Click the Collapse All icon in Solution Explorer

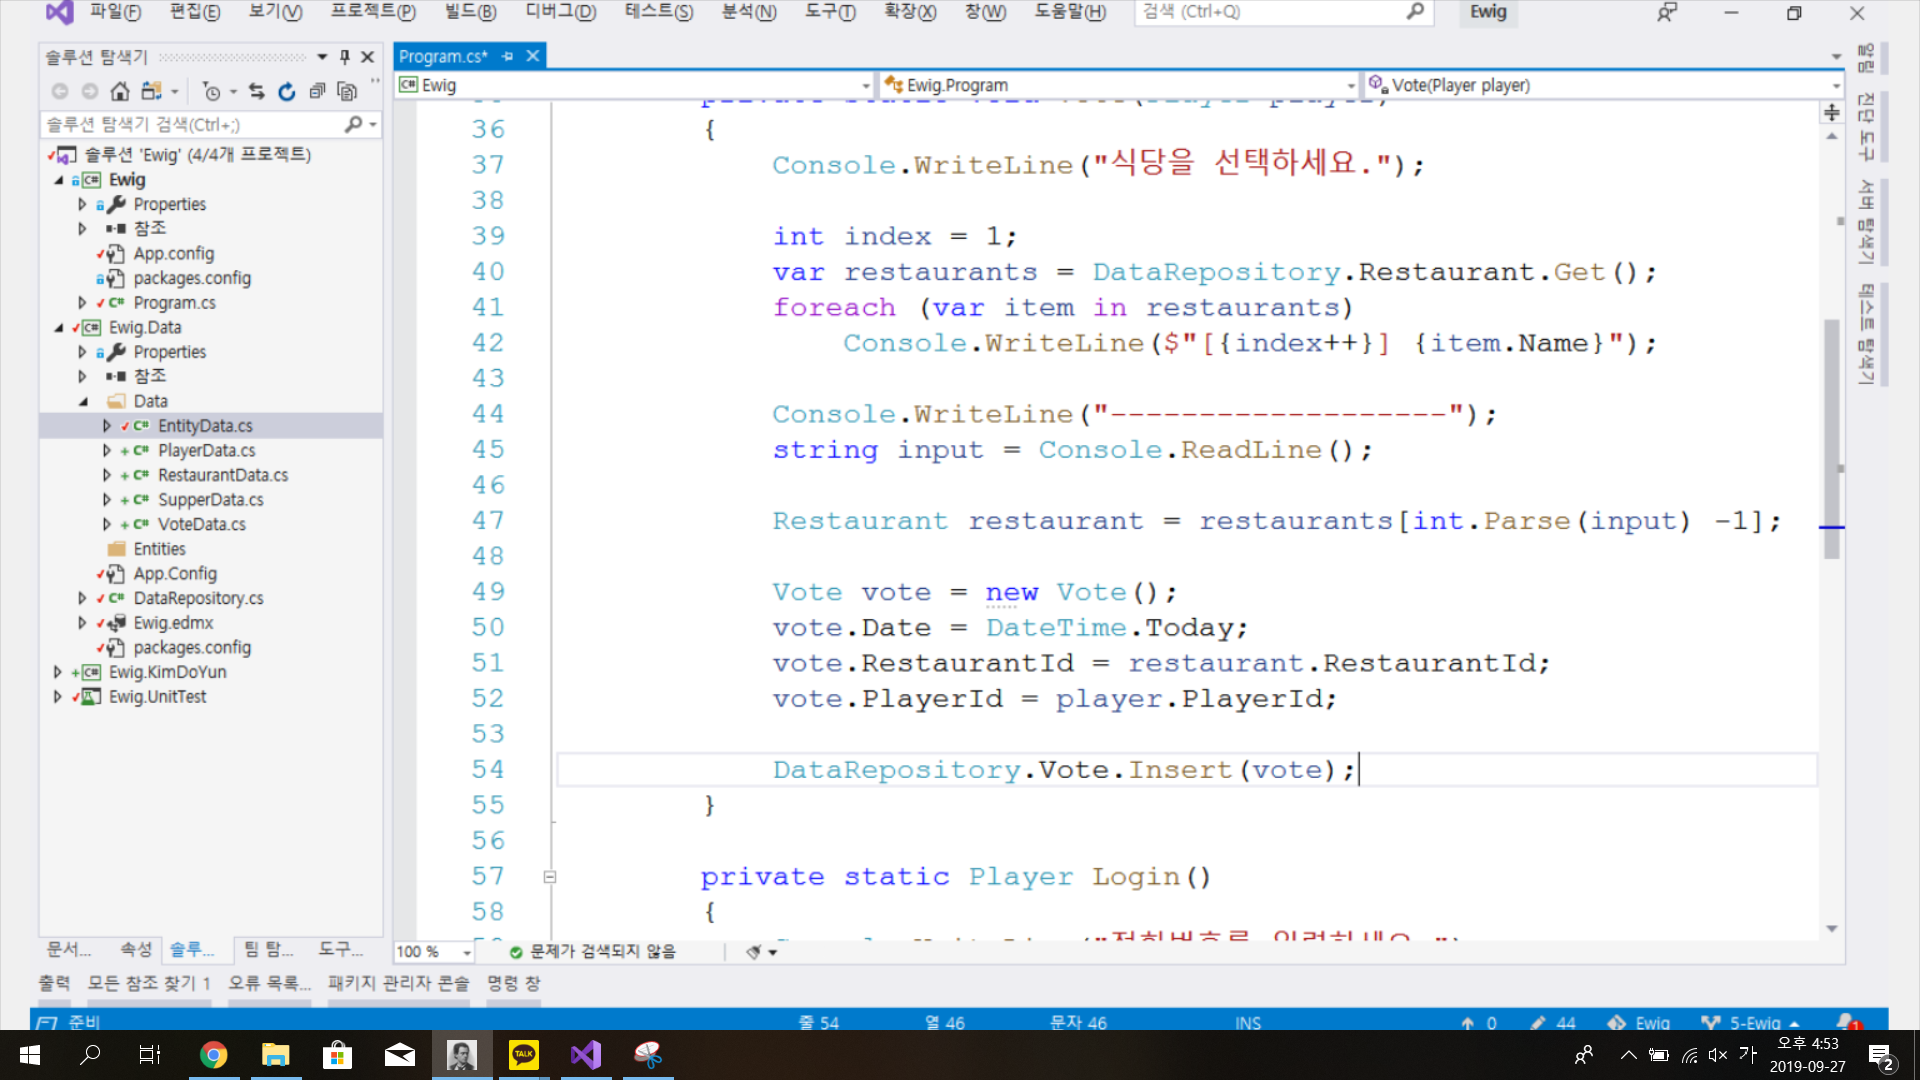317,92
